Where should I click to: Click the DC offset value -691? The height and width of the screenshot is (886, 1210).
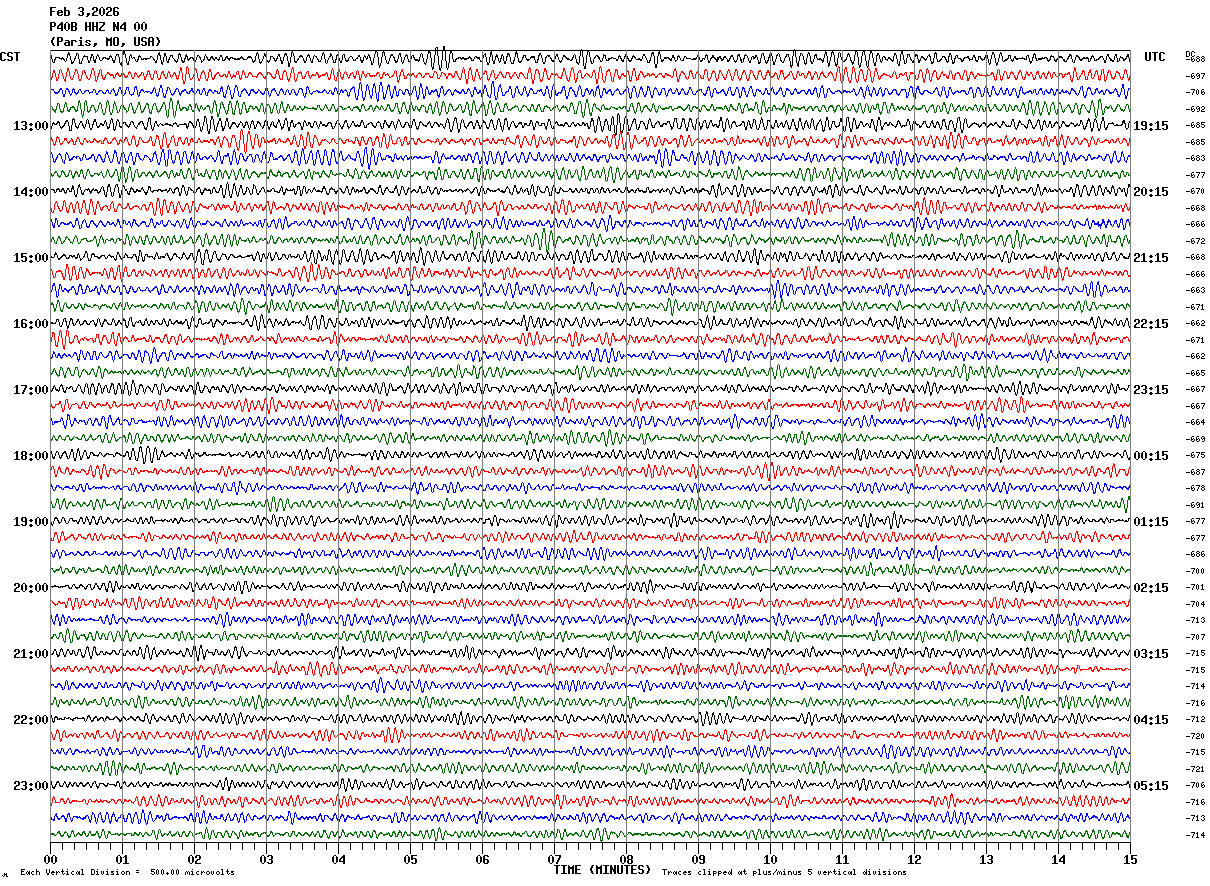(x=1195, y=505)
